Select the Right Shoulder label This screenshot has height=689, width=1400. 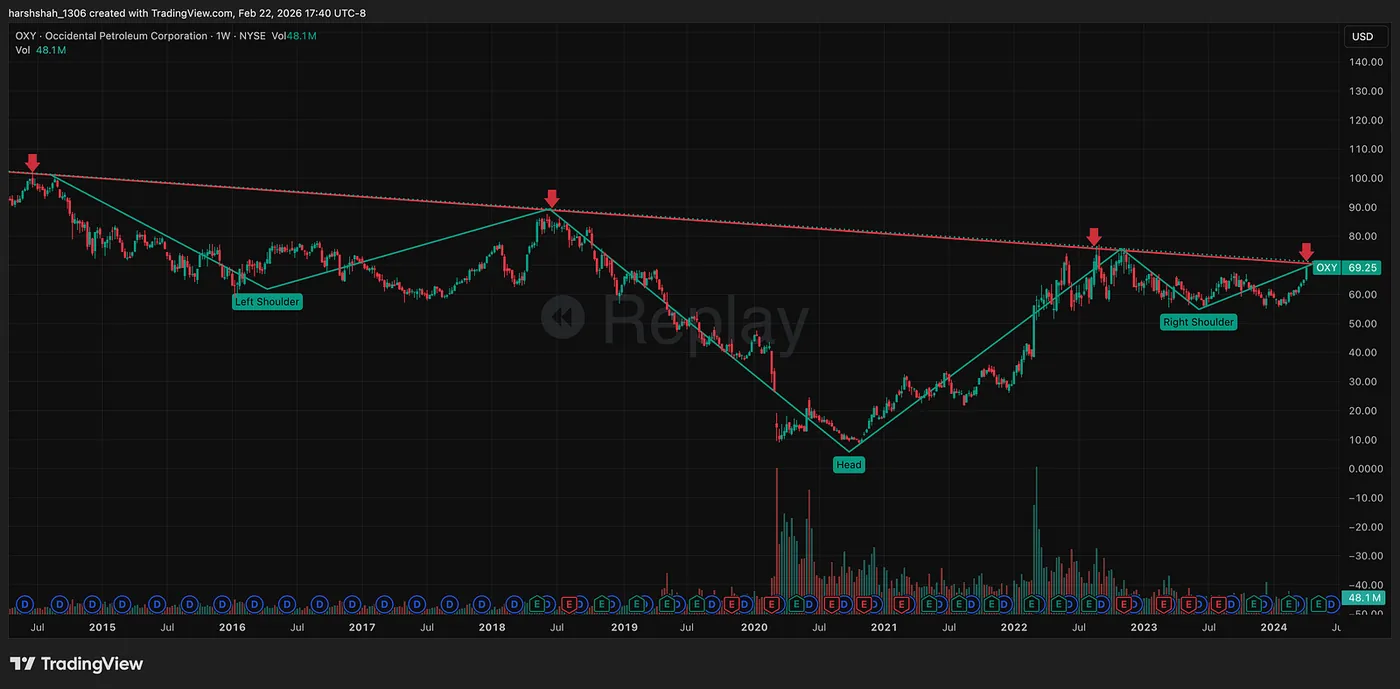[1198, 322]
